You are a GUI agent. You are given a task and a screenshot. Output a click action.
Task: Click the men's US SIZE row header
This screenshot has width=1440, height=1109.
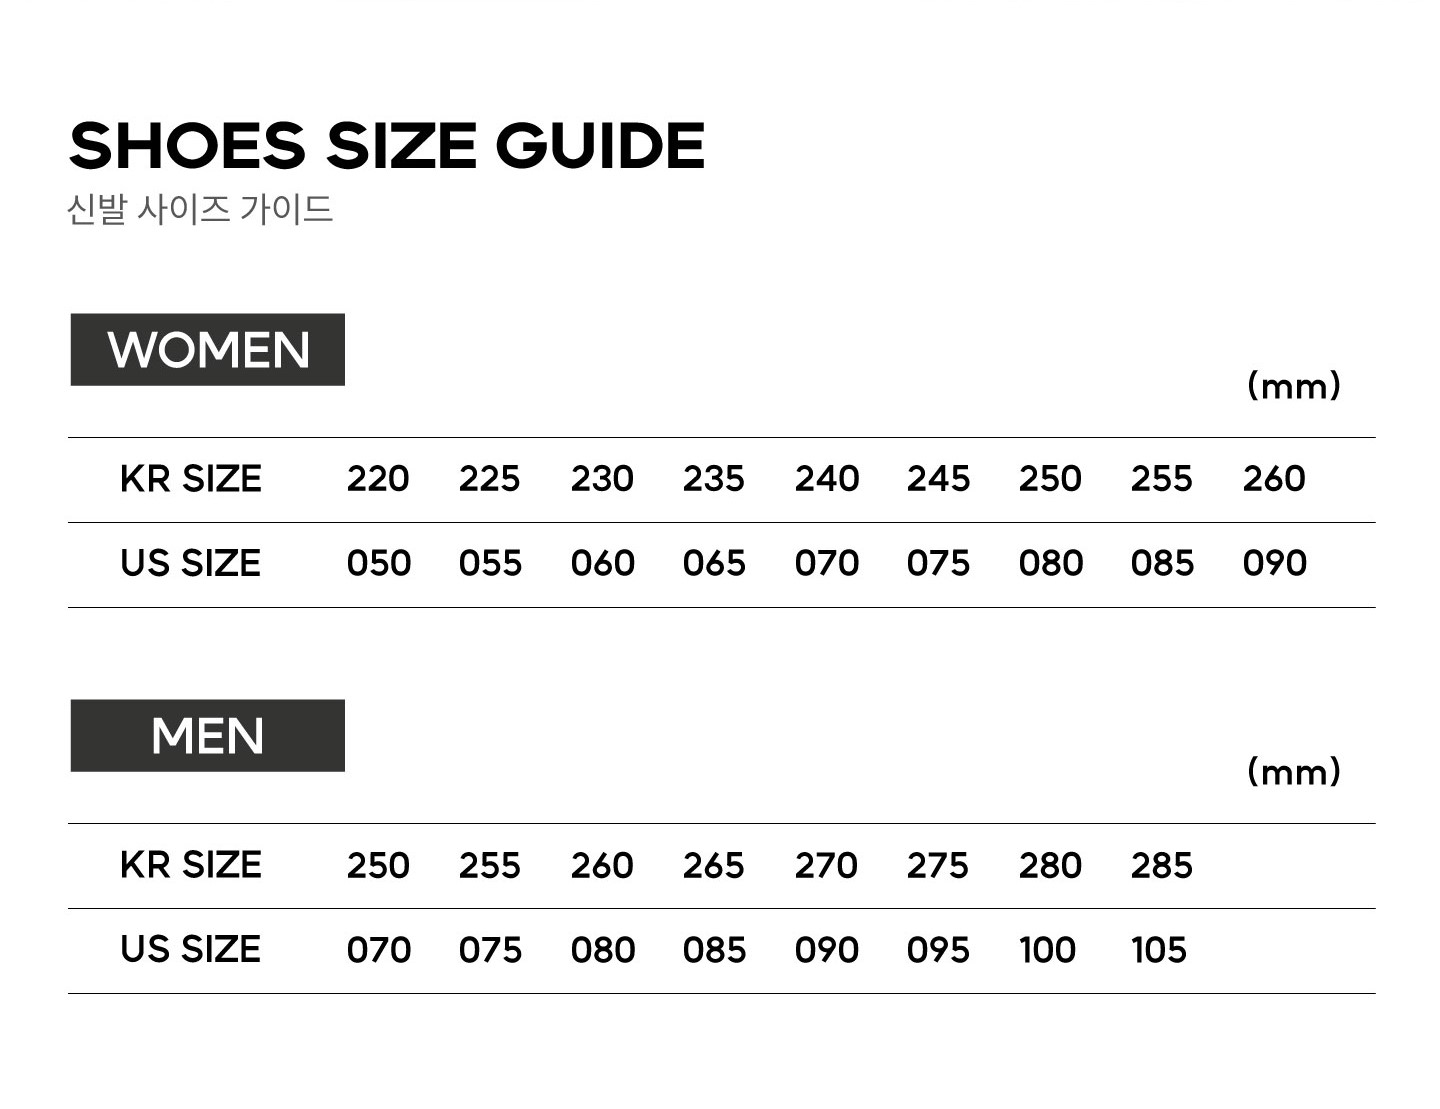190,949
